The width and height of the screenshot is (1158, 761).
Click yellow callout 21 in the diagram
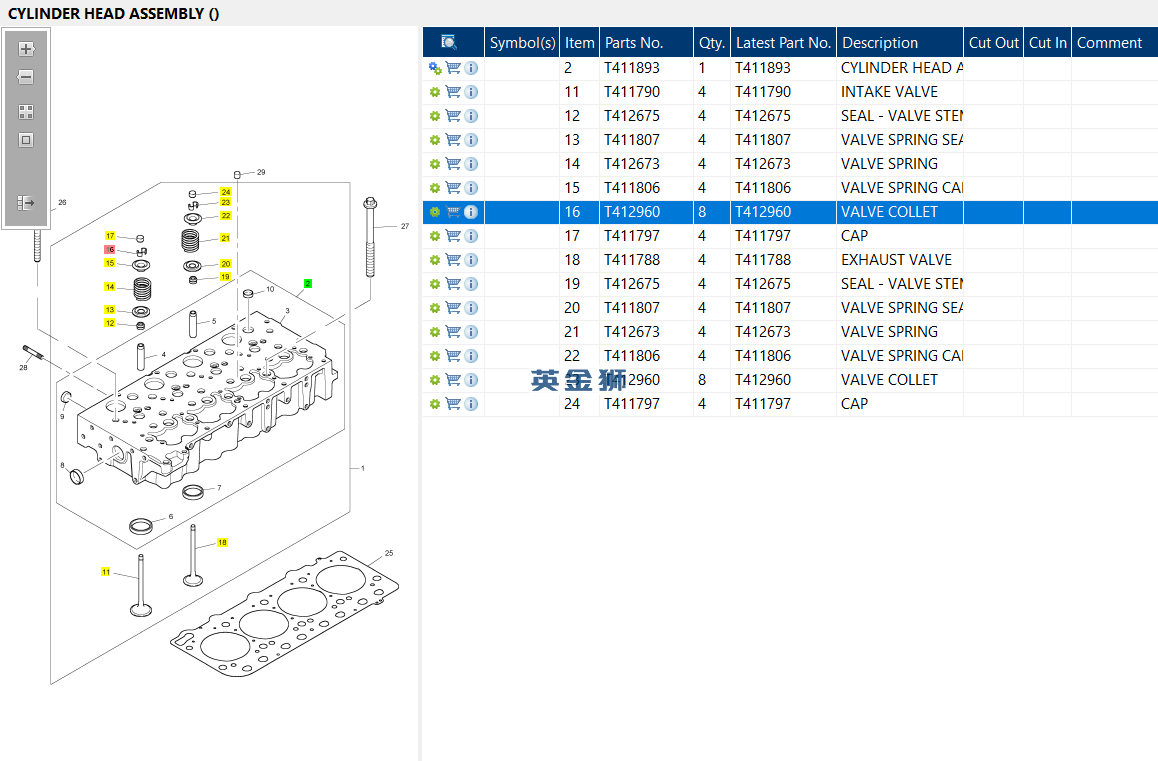point(225,238)
